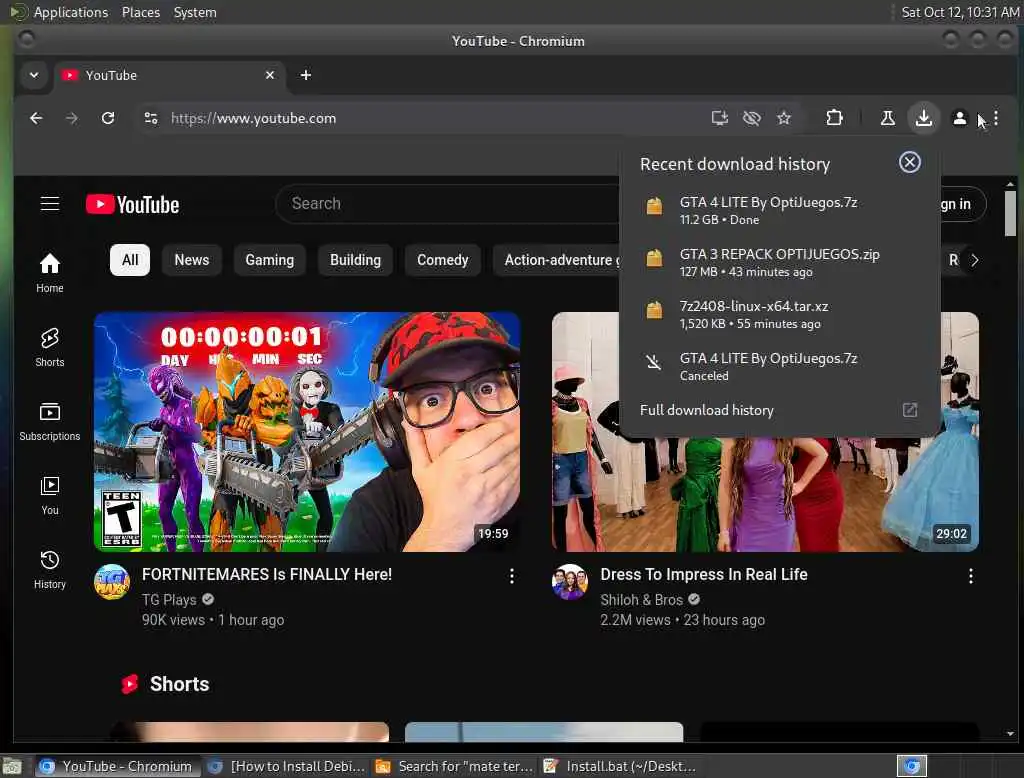Click the page vertical scrollbar thumb
The width and height of the screenshot is (1024, 778).
[x=1010, y=213]
